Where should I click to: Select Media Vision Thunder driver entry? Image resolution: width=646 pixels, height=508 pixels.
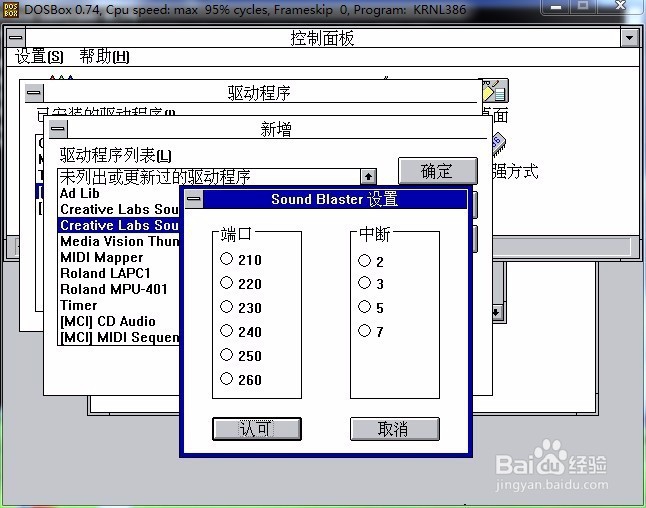click(119, 241)
